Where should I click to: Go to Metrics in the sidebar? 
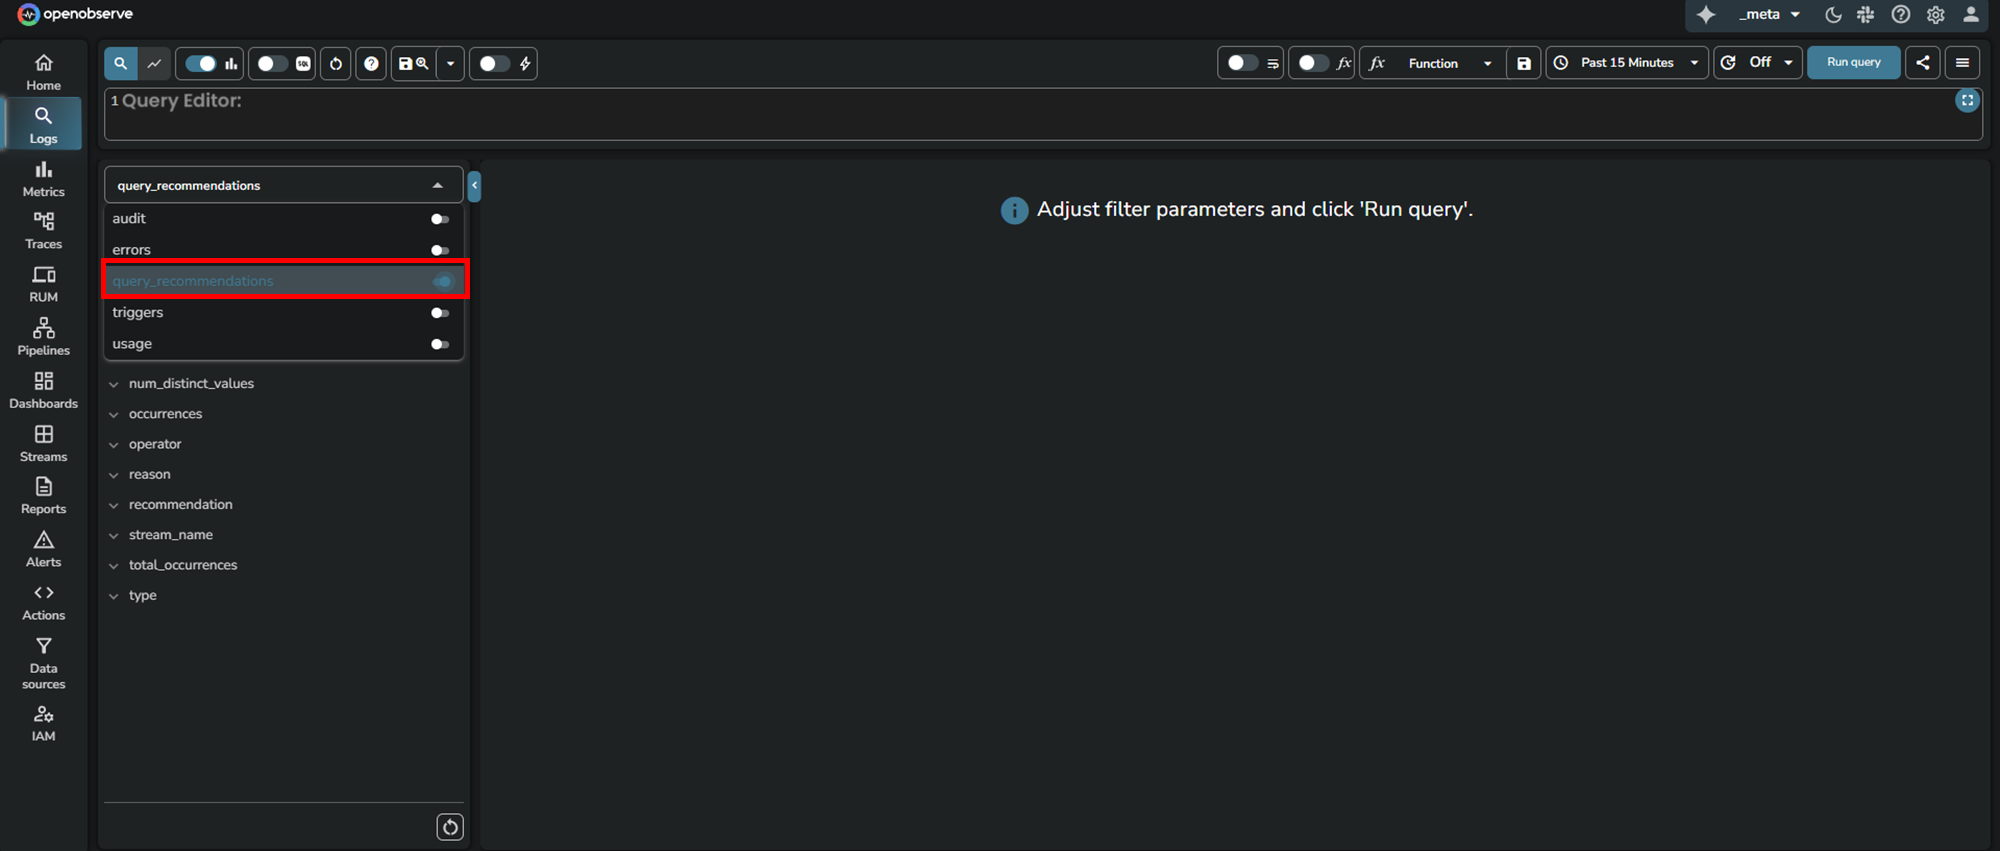43,179
